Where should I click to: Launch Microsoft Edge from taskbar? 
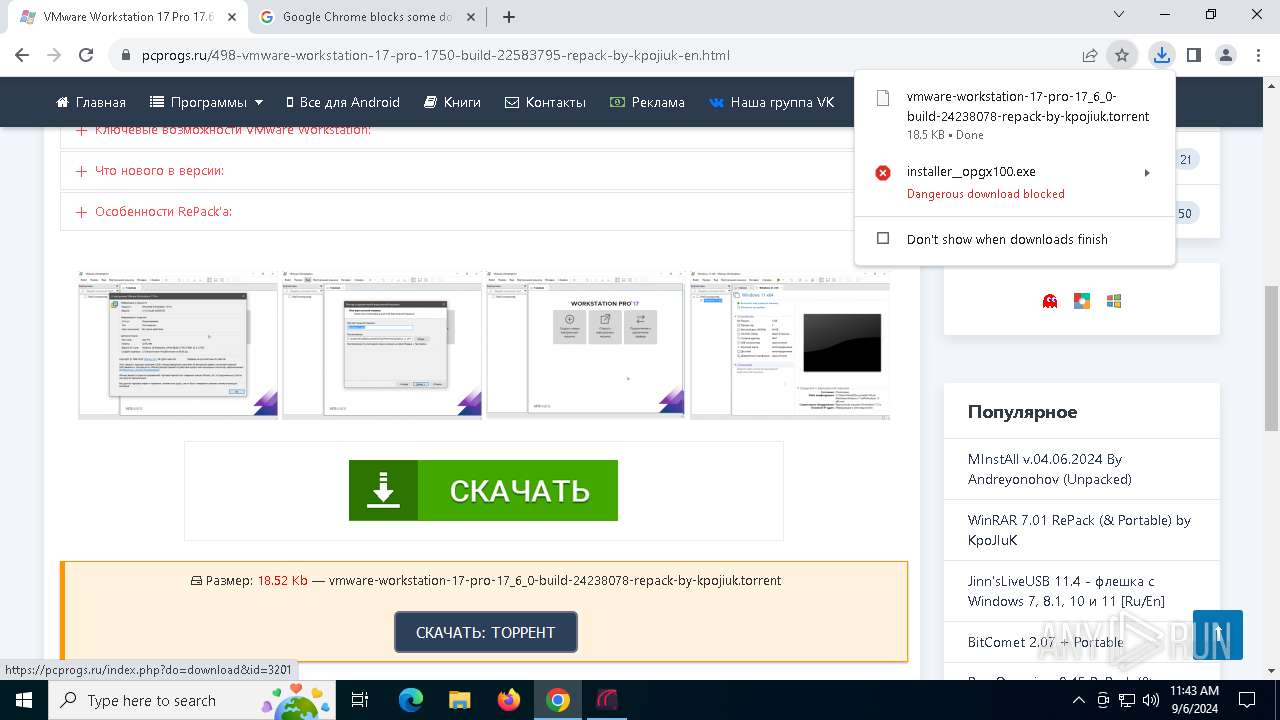pyautogui.click(x=411, y=700)
